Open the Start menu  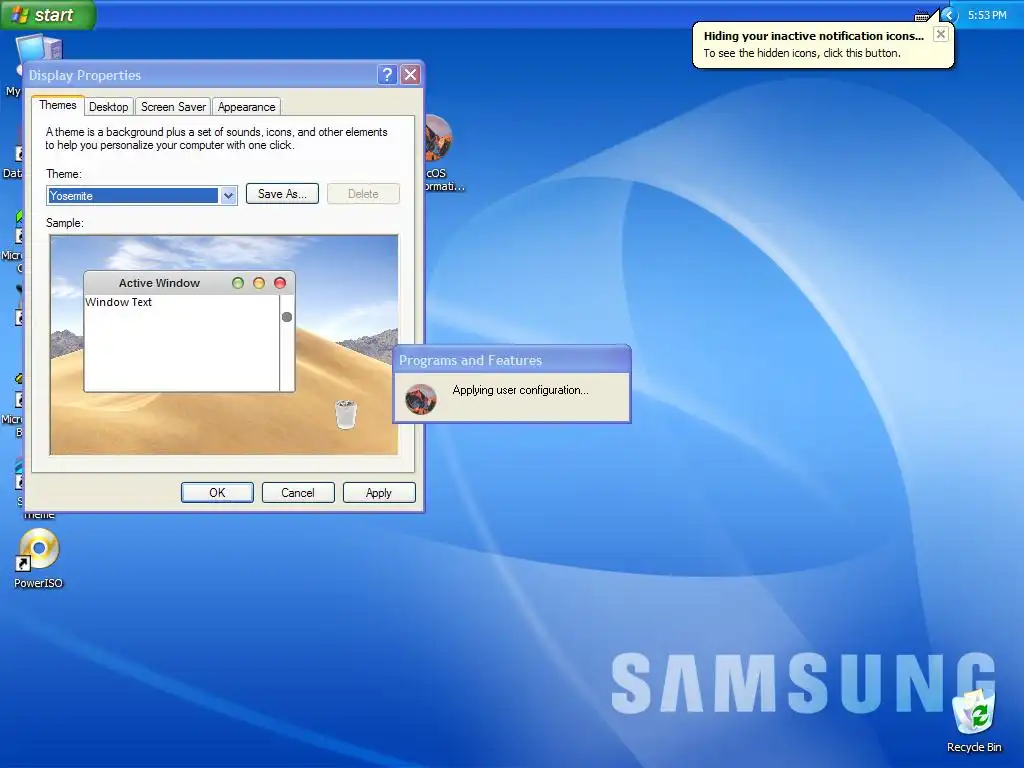48,14
